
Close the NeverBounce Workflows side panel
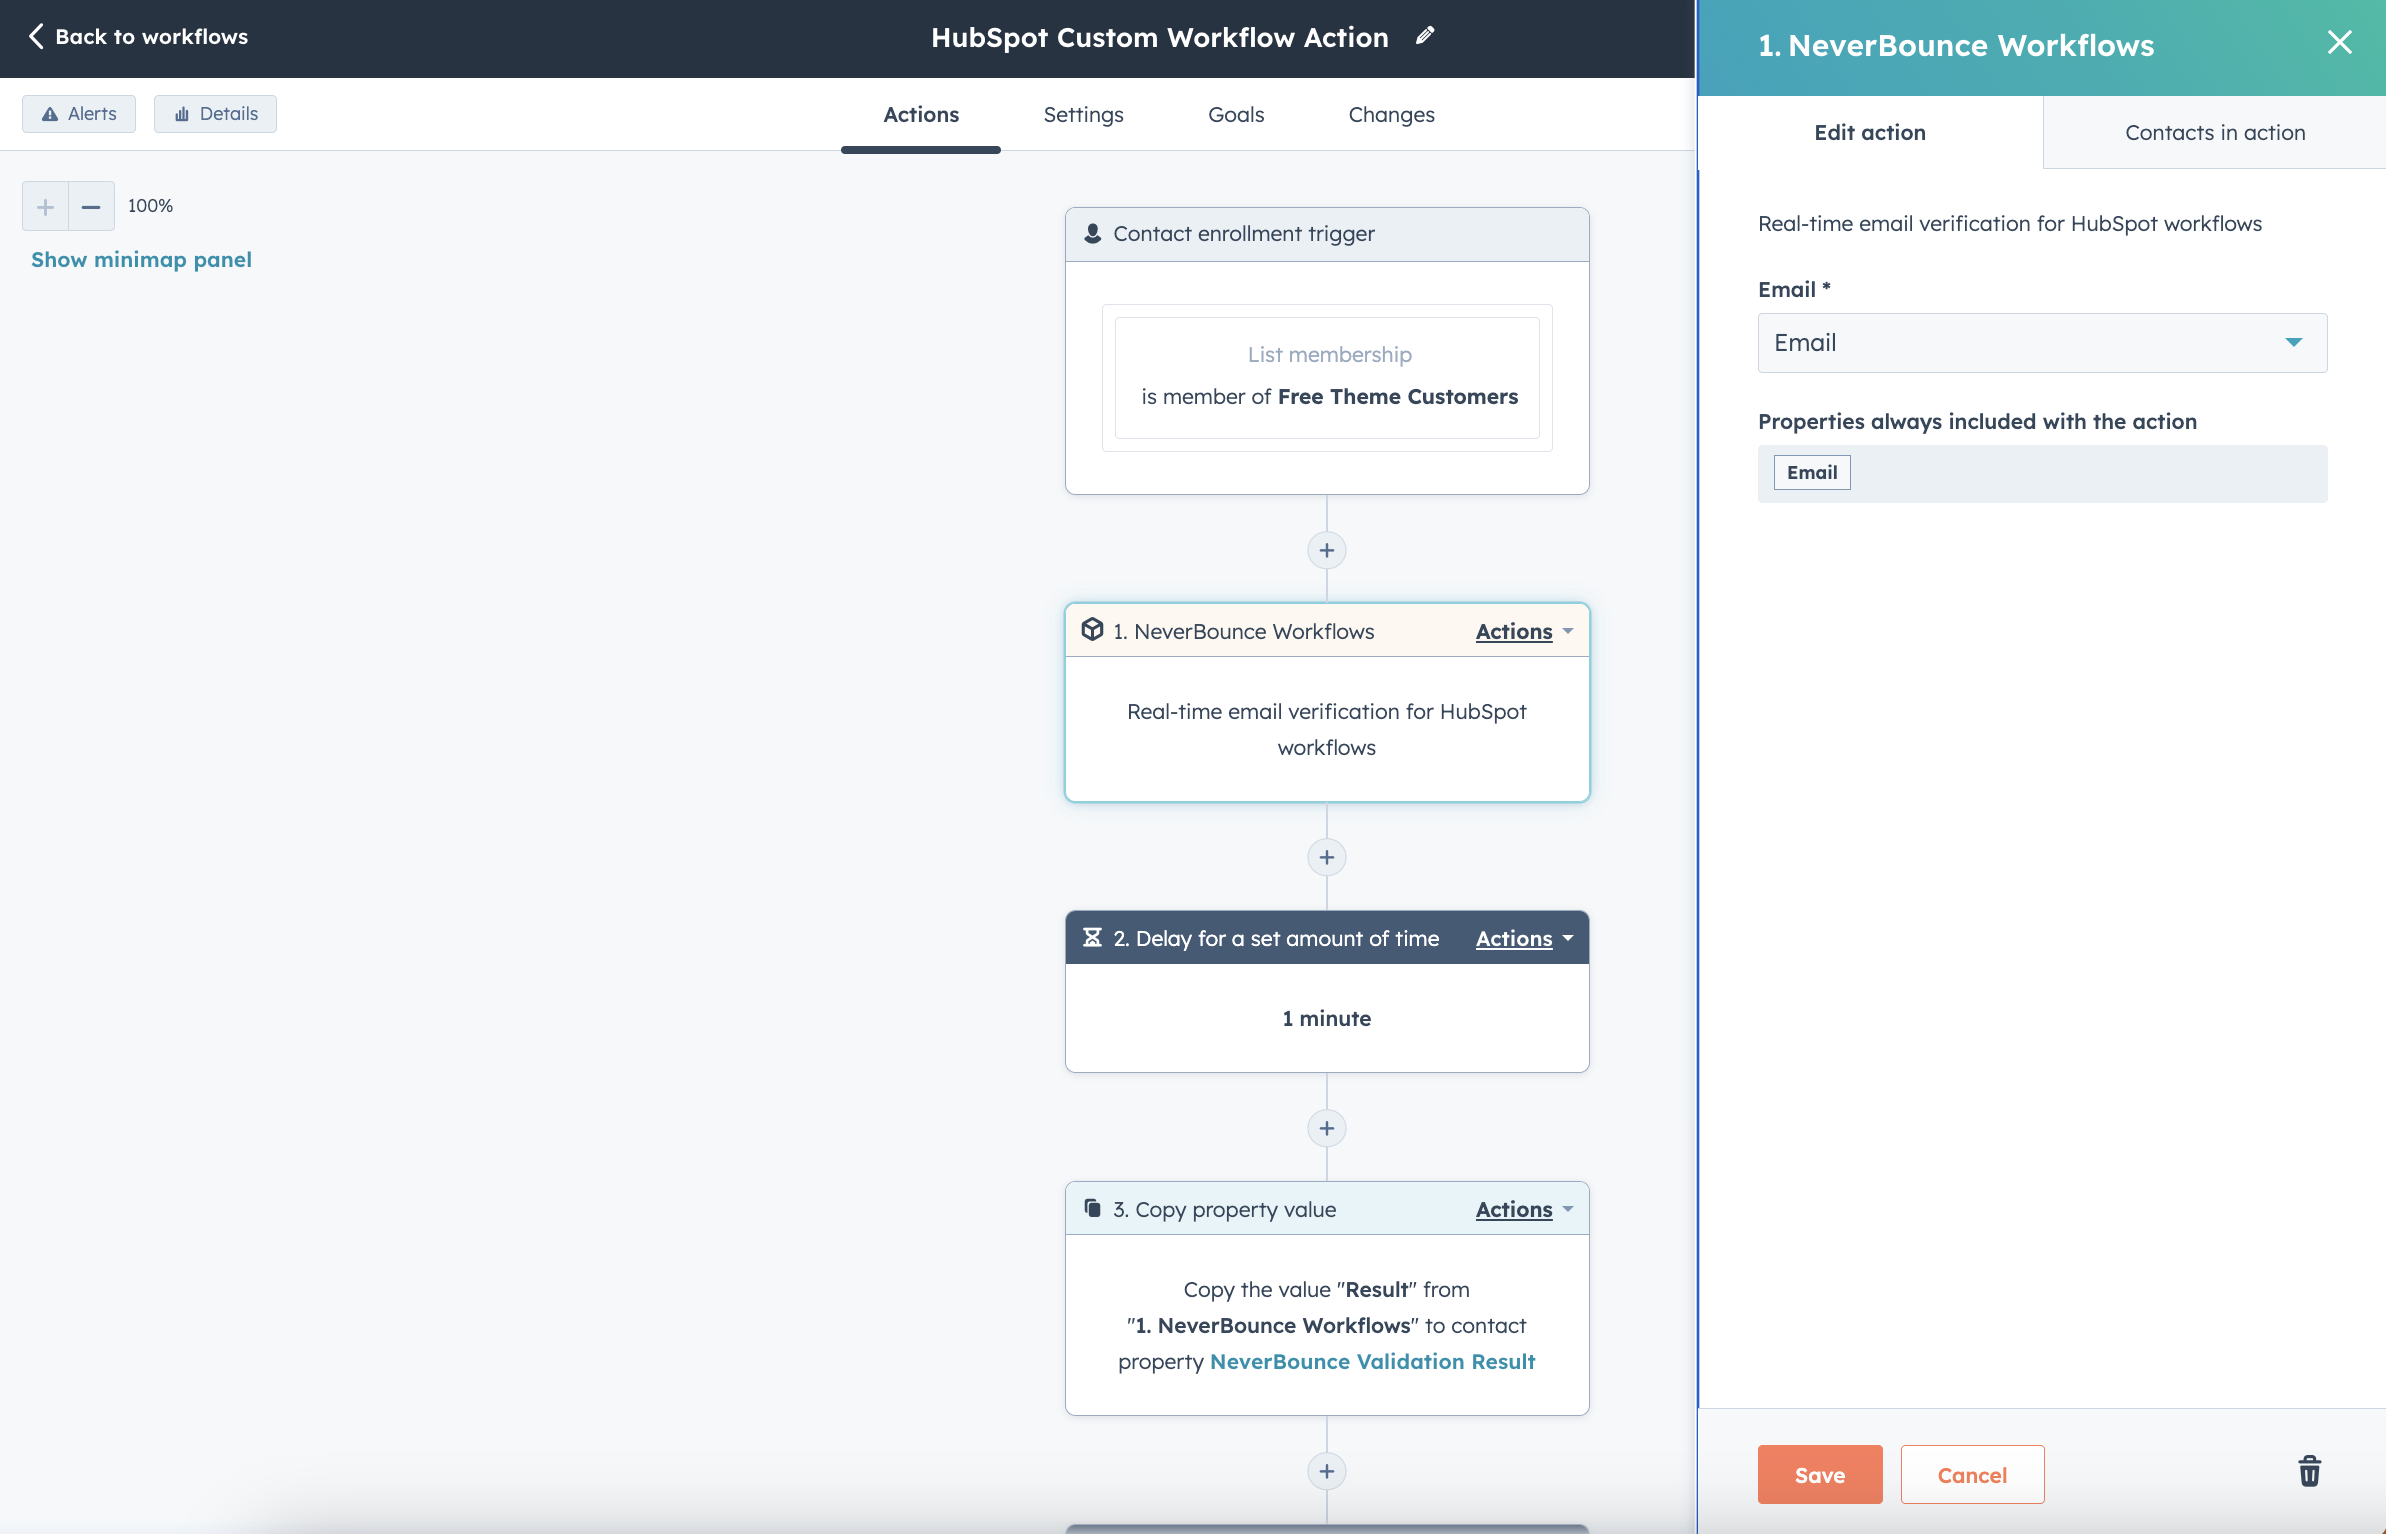click(2339, 42)
